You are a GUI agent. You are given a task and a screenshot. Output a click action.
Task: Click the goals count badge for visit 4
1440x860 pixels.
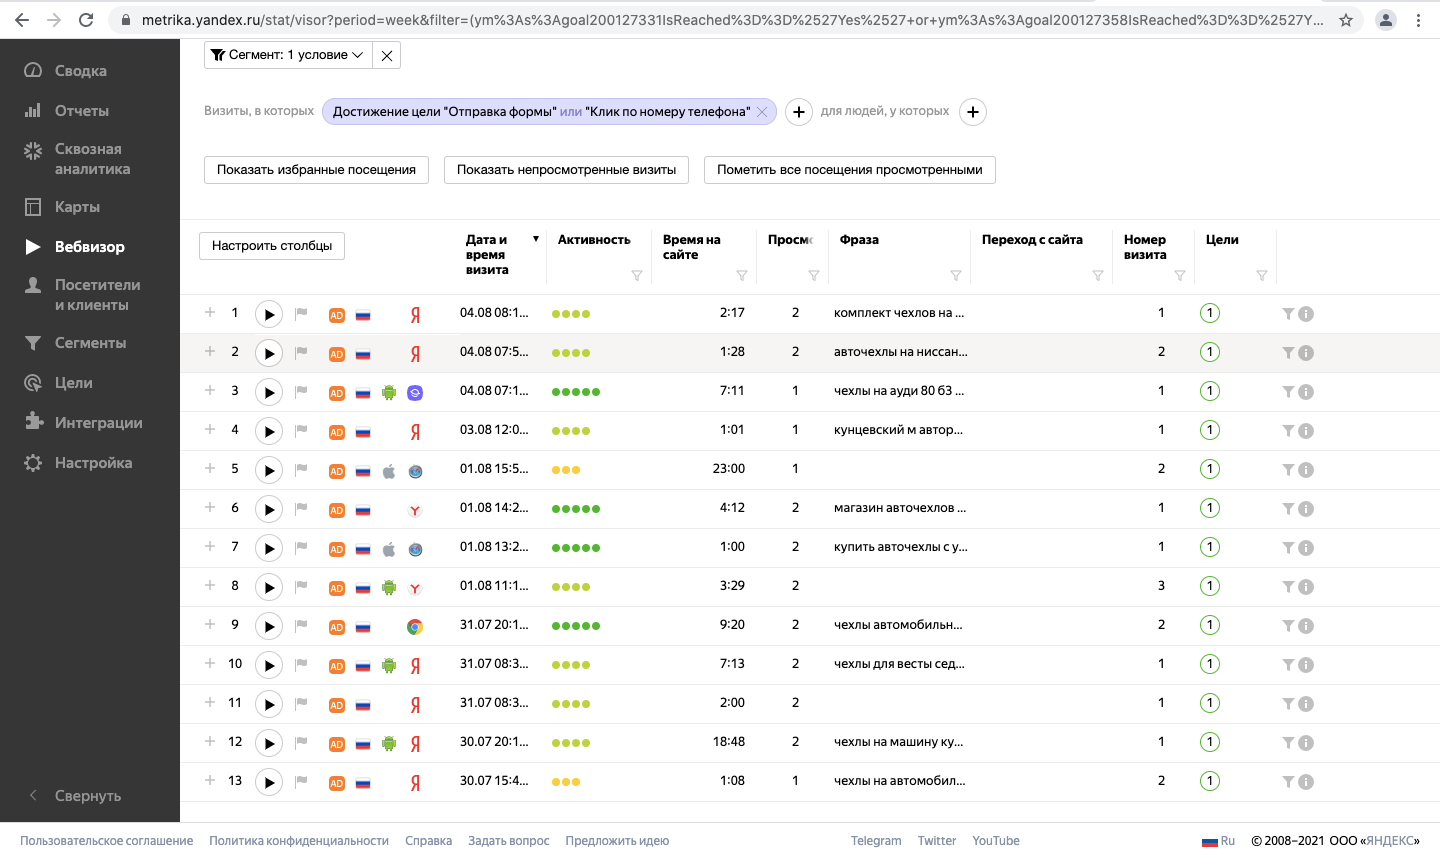1210,430
